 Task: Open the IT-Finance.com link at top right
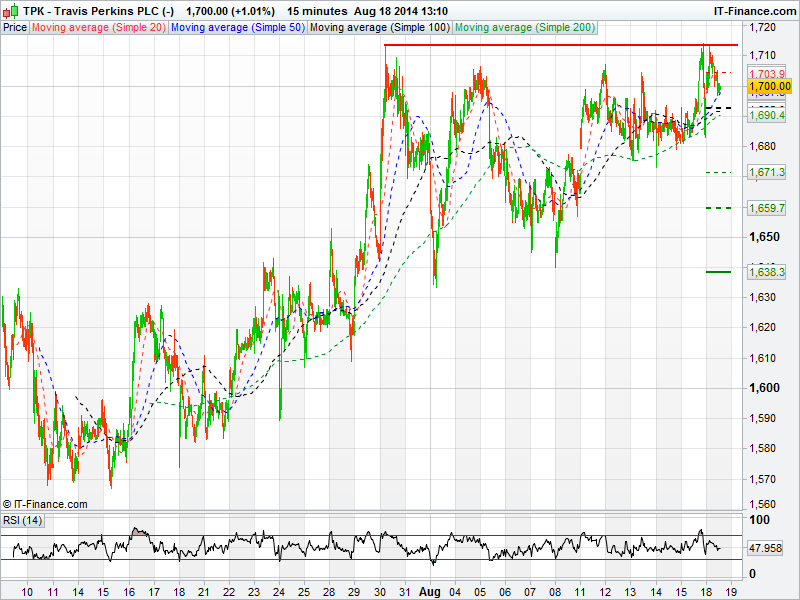click(753, 10)
